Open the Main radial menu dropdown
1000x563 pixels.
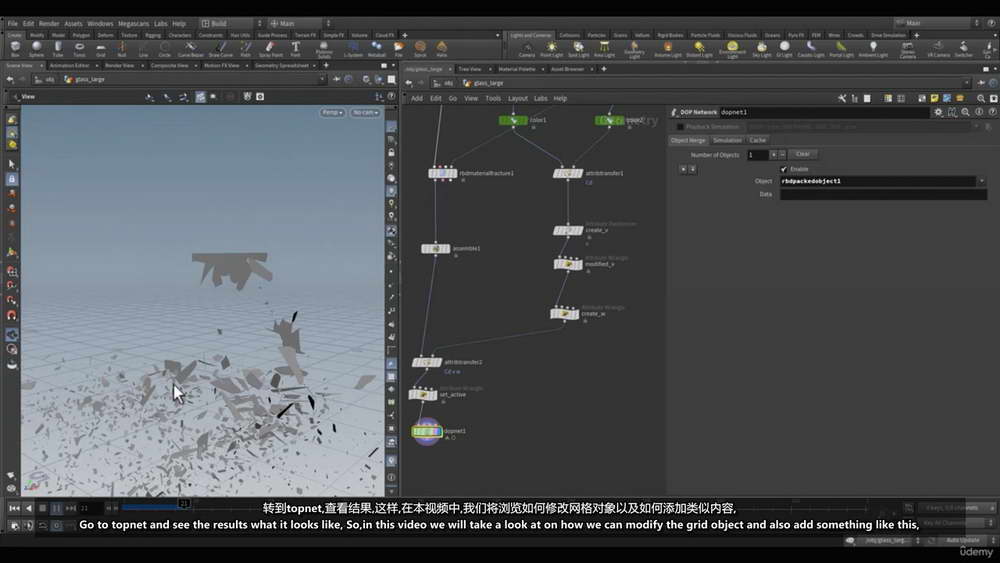coord(300,23)
